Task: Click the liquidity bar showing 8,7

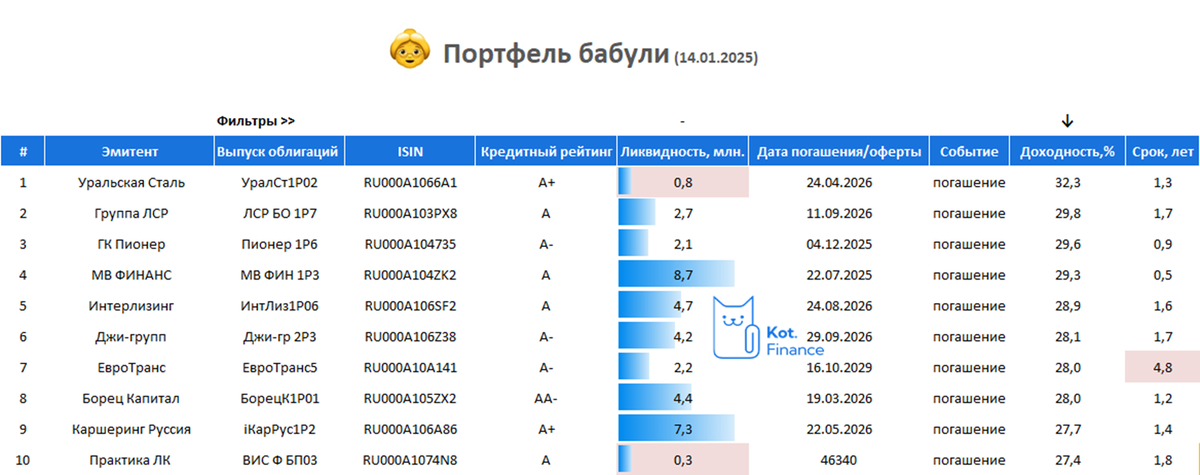Action: coord(677,275)
